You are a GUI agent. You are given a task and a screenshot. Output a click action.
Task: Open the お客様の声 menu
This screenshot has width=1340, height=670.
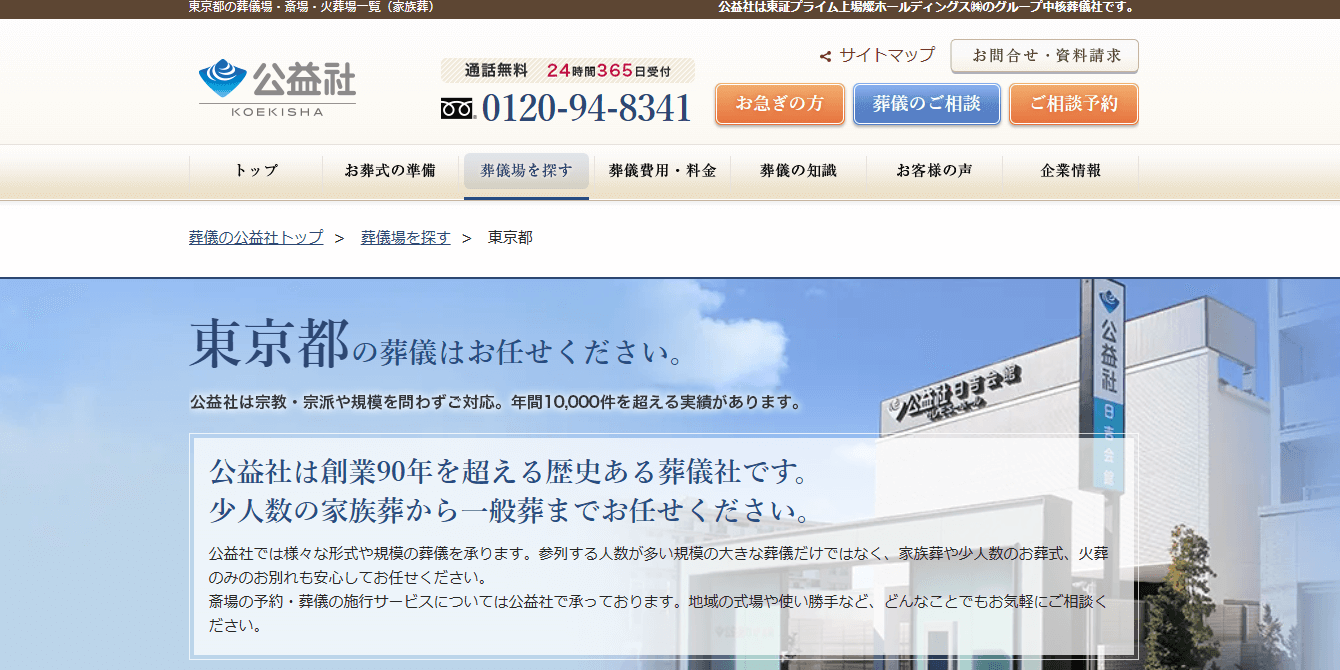(934, 171)
